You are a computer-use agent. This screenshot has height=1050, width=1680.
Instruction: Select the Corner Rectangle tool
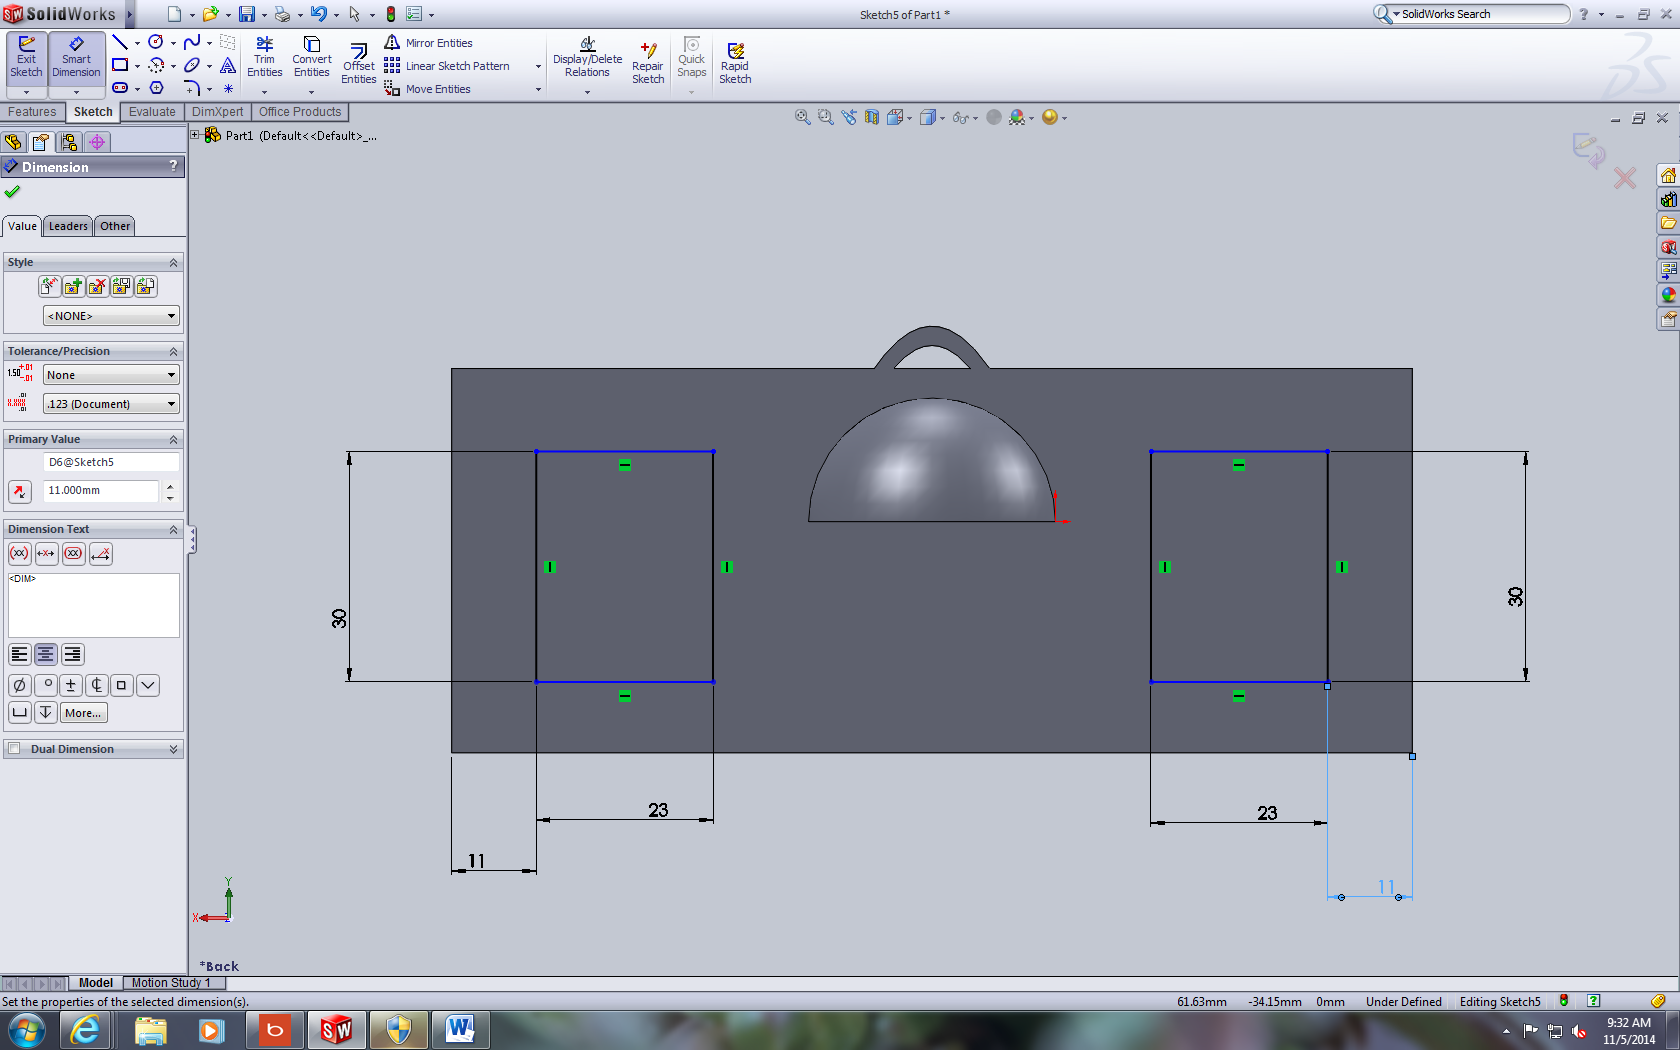point(120,65)
